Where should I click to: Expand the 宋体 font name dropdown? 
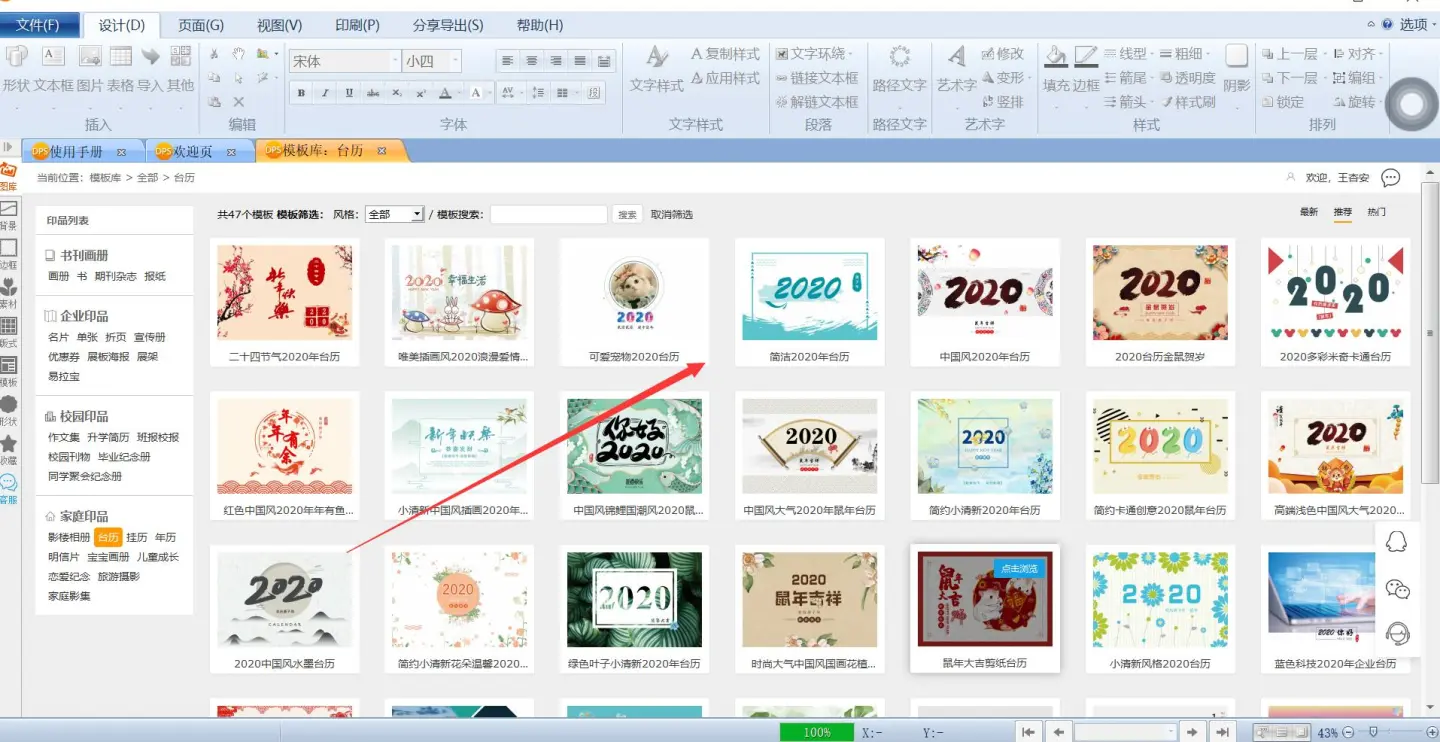pyautogui.click(x=394, y=62)
